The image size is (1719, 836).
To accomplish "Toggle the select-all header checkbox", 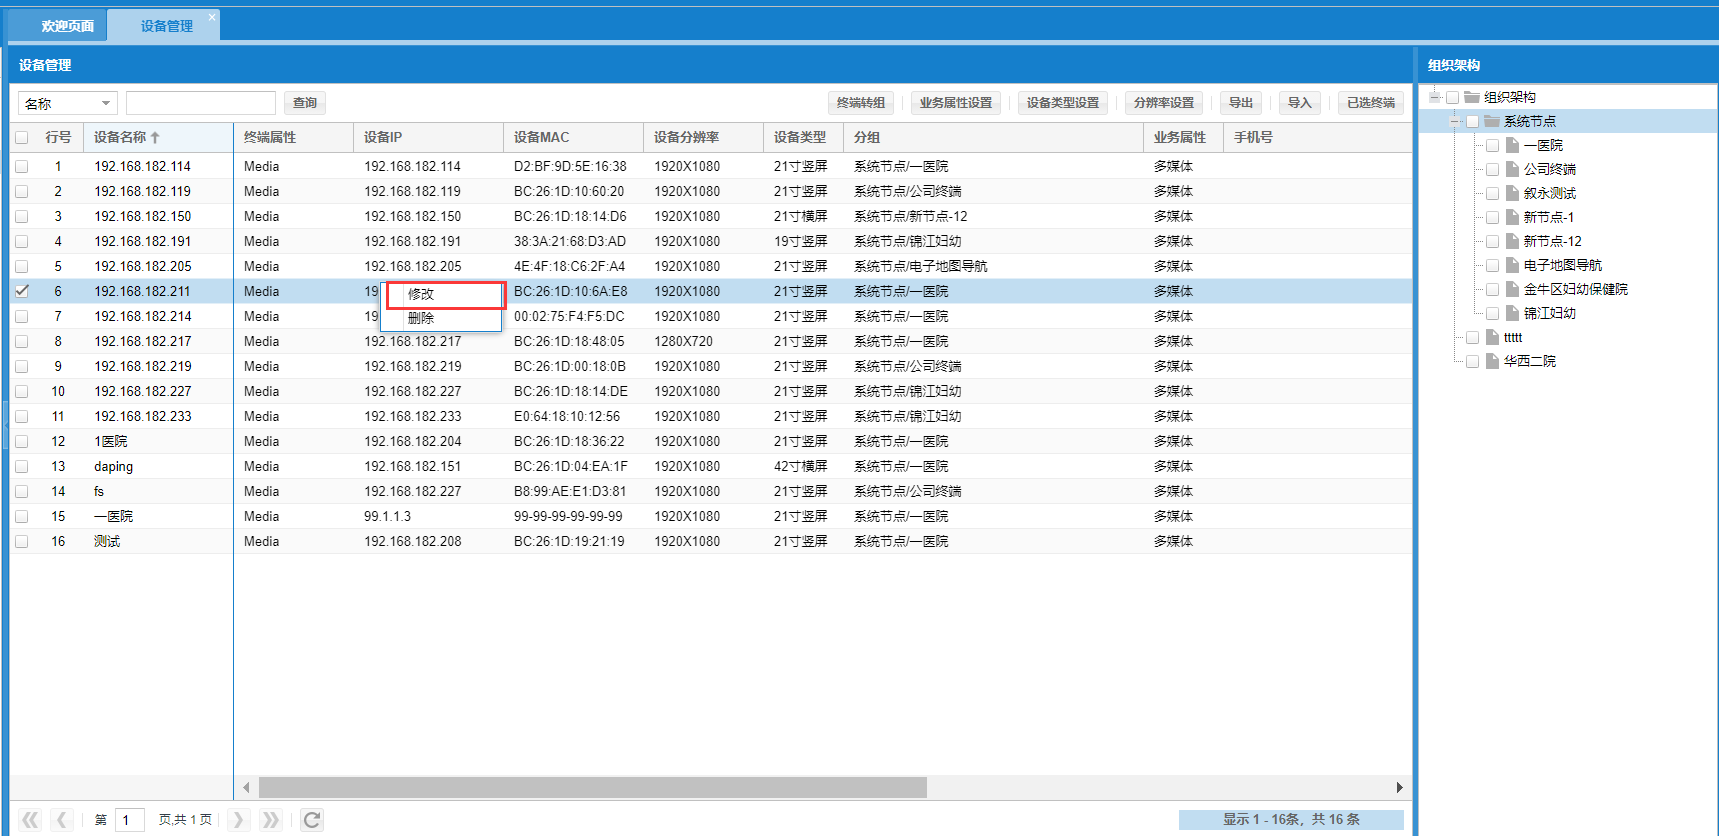I will pos(21,138).
